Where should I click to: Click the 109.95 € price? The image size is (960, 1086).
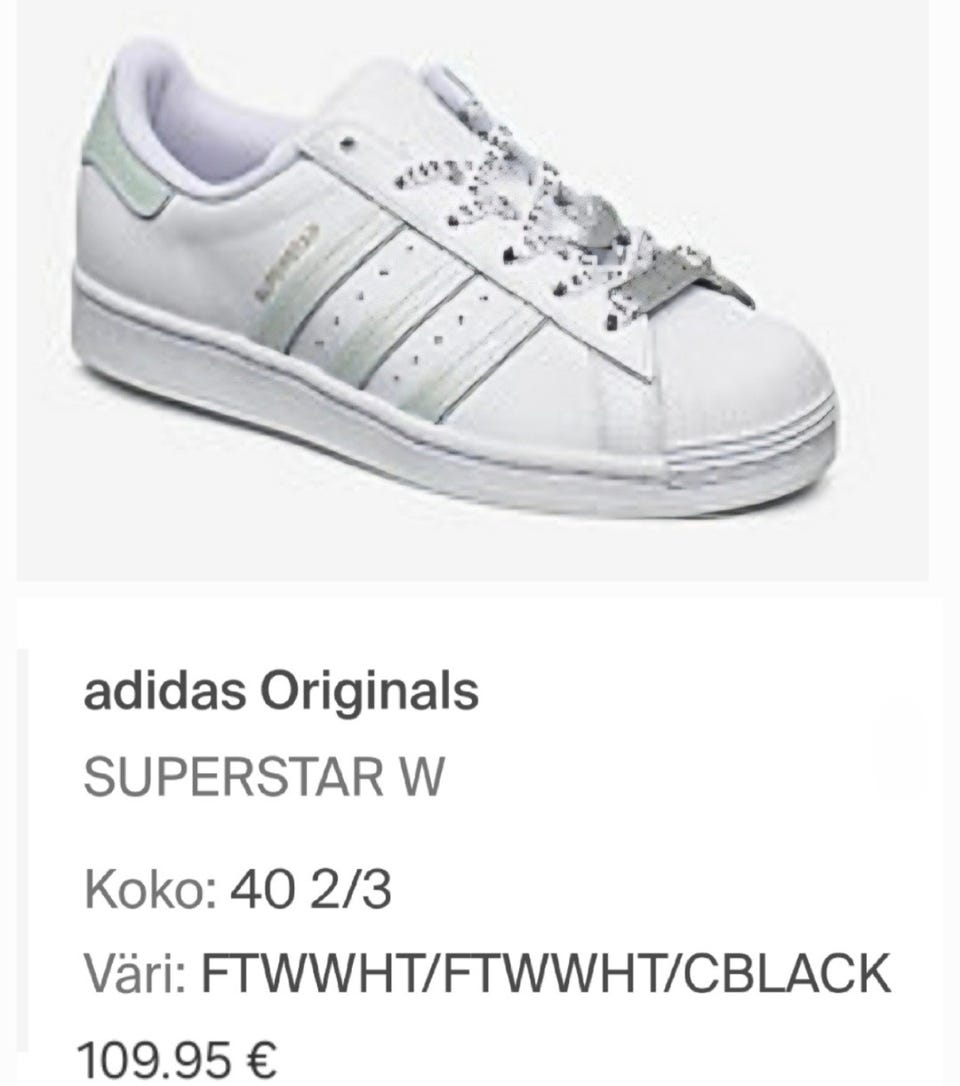pyautogui.click(x=177, y=1060)
